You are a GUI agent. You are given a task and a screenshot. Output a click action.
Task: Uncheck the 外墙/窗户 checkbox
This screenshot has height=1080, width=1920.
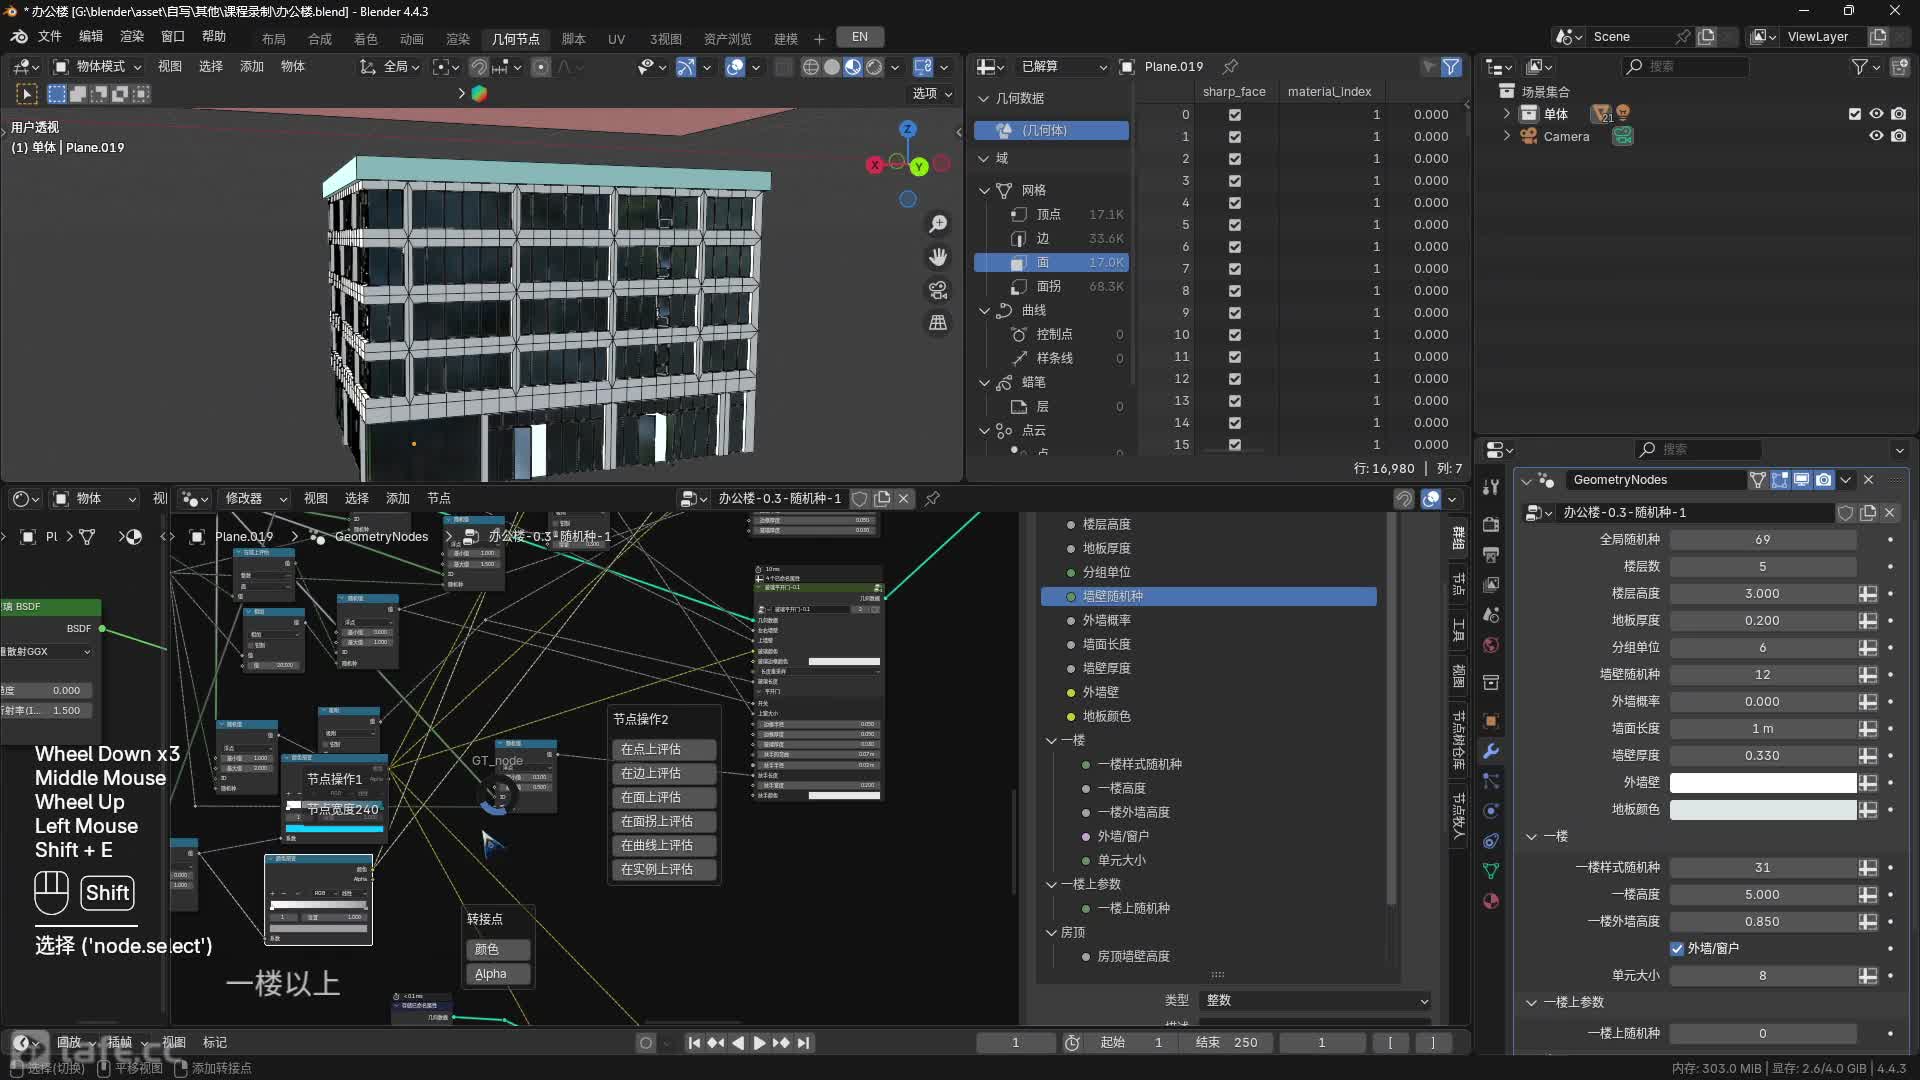click(1677, 948)
